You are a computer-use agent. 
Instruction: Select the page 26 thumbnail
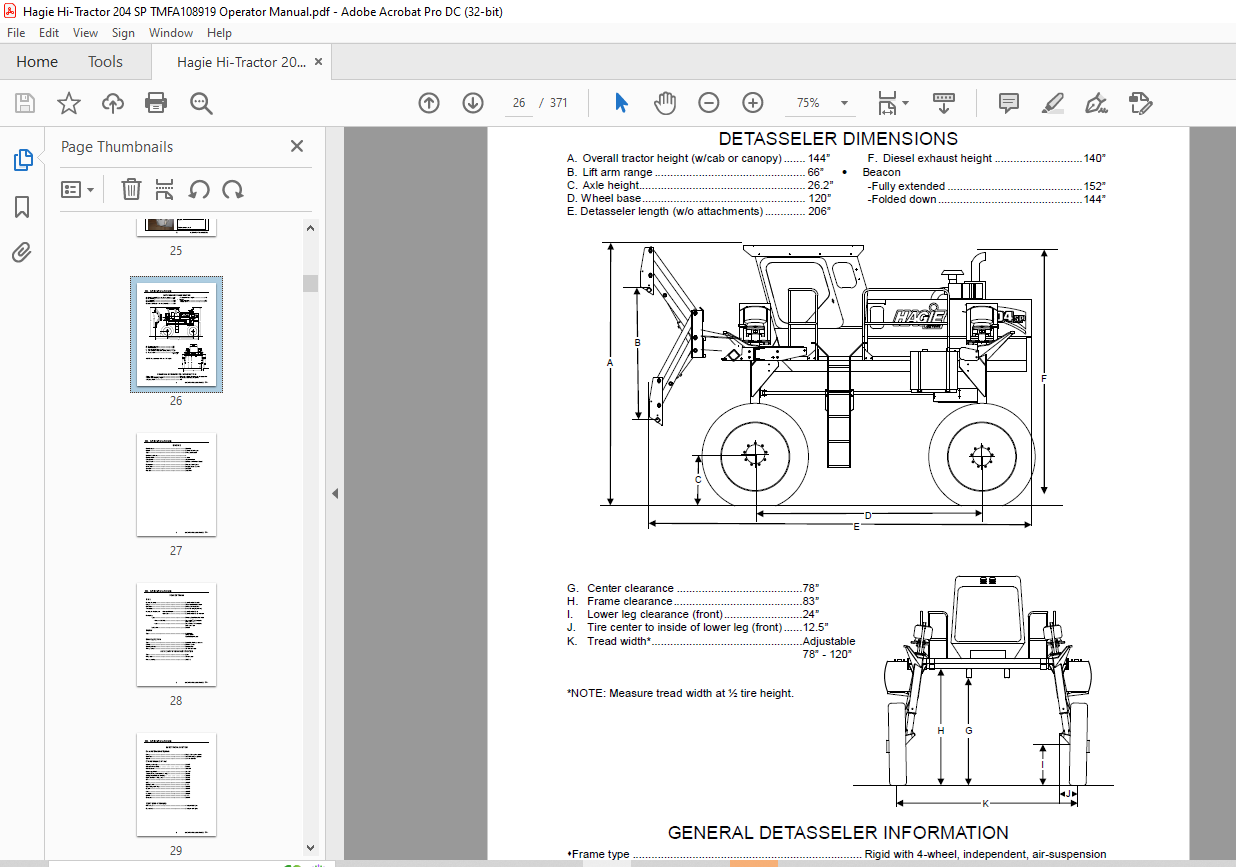[x=176, y=335]
